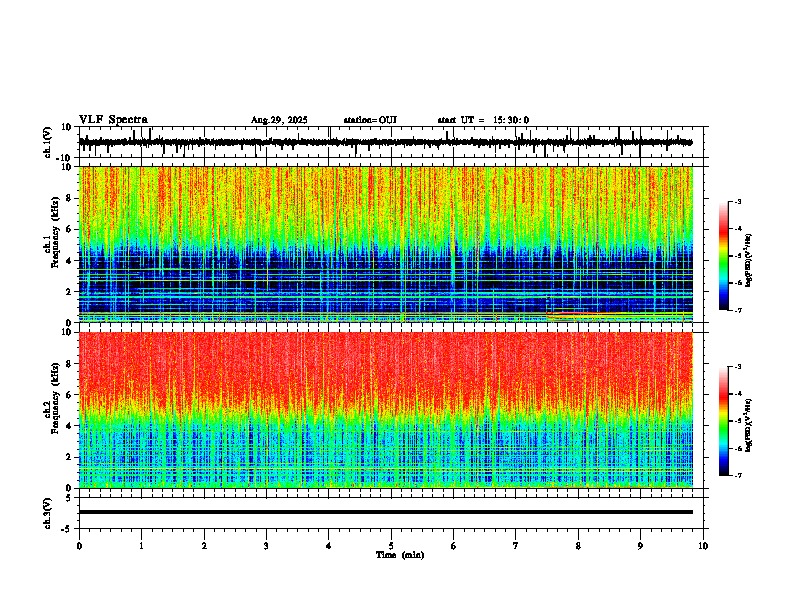Click the 'station=OUJ' label
The image size is (792, 612).
pos(370,120)
